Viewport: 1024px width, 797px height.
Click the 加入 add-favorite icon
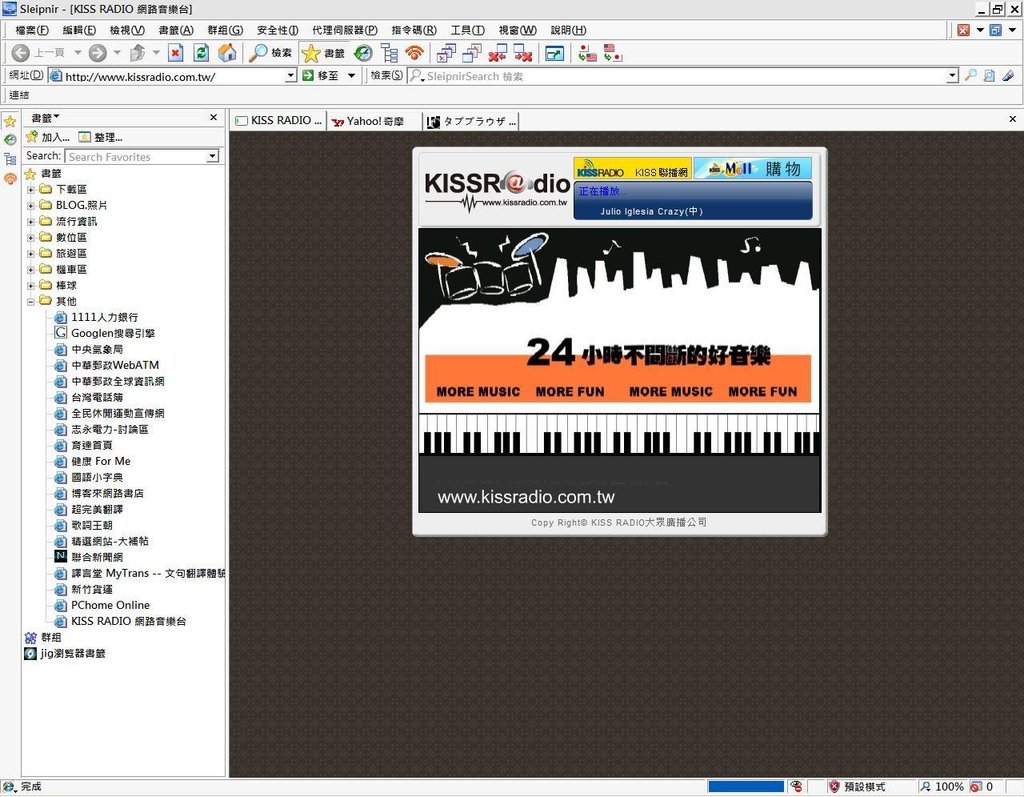31,137
